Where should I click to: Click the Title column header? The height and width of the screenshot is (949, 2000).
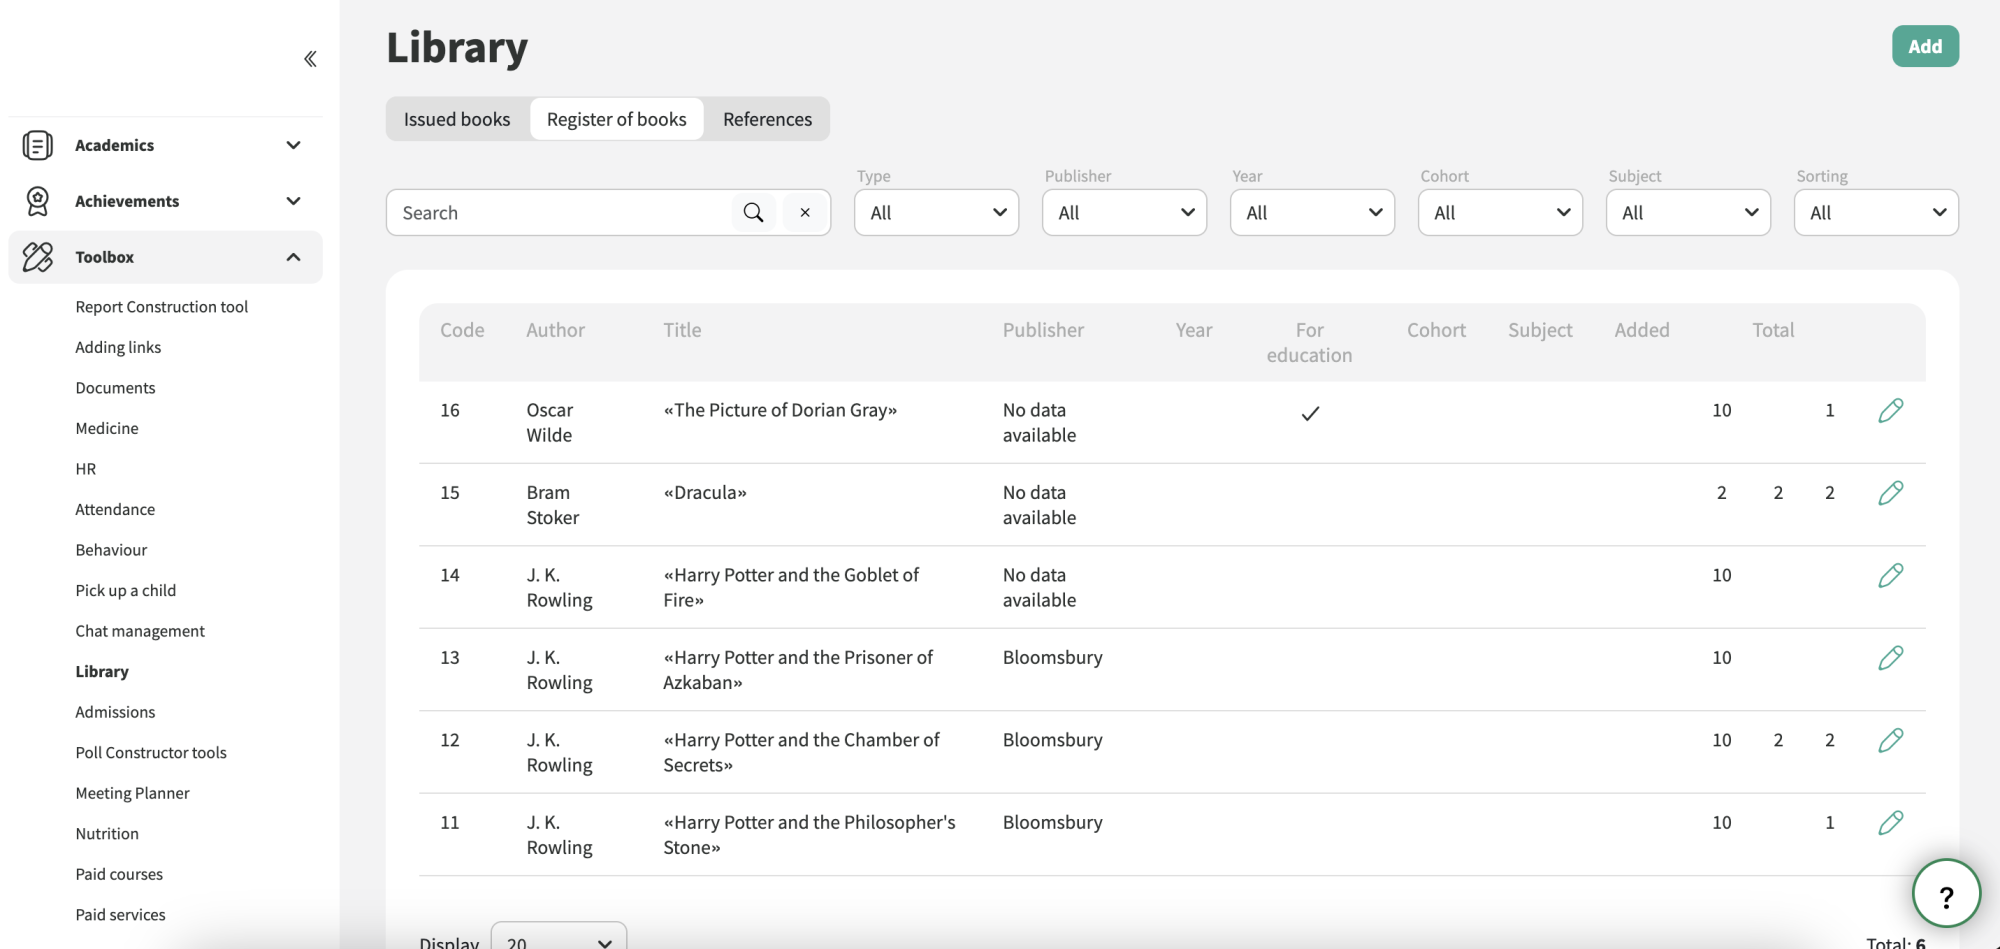click(682, 330)
